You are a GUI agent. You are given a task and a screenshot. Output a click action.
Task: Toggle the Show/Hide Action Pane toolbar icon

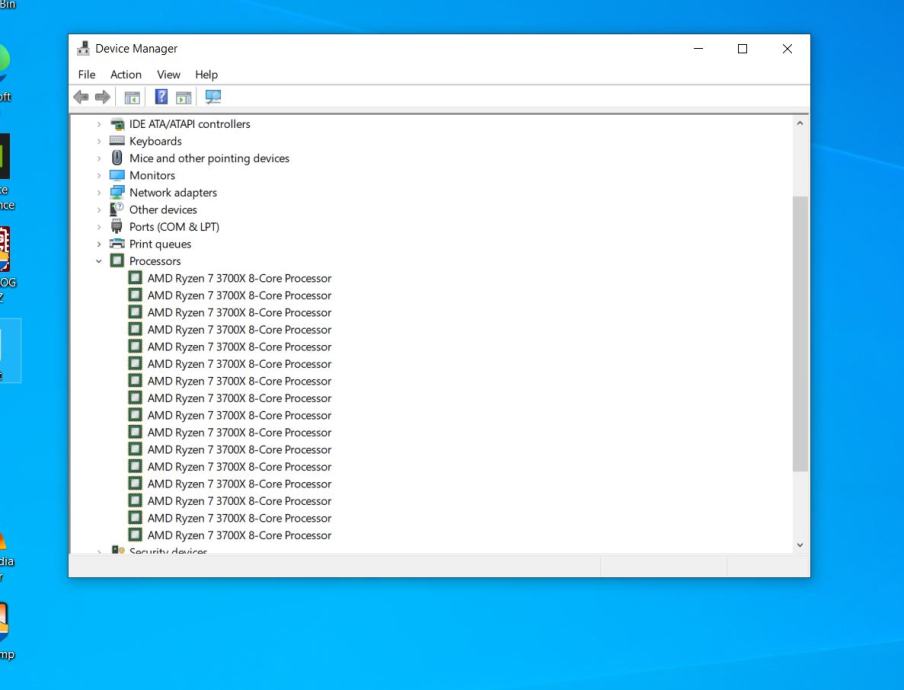point(183,97)
